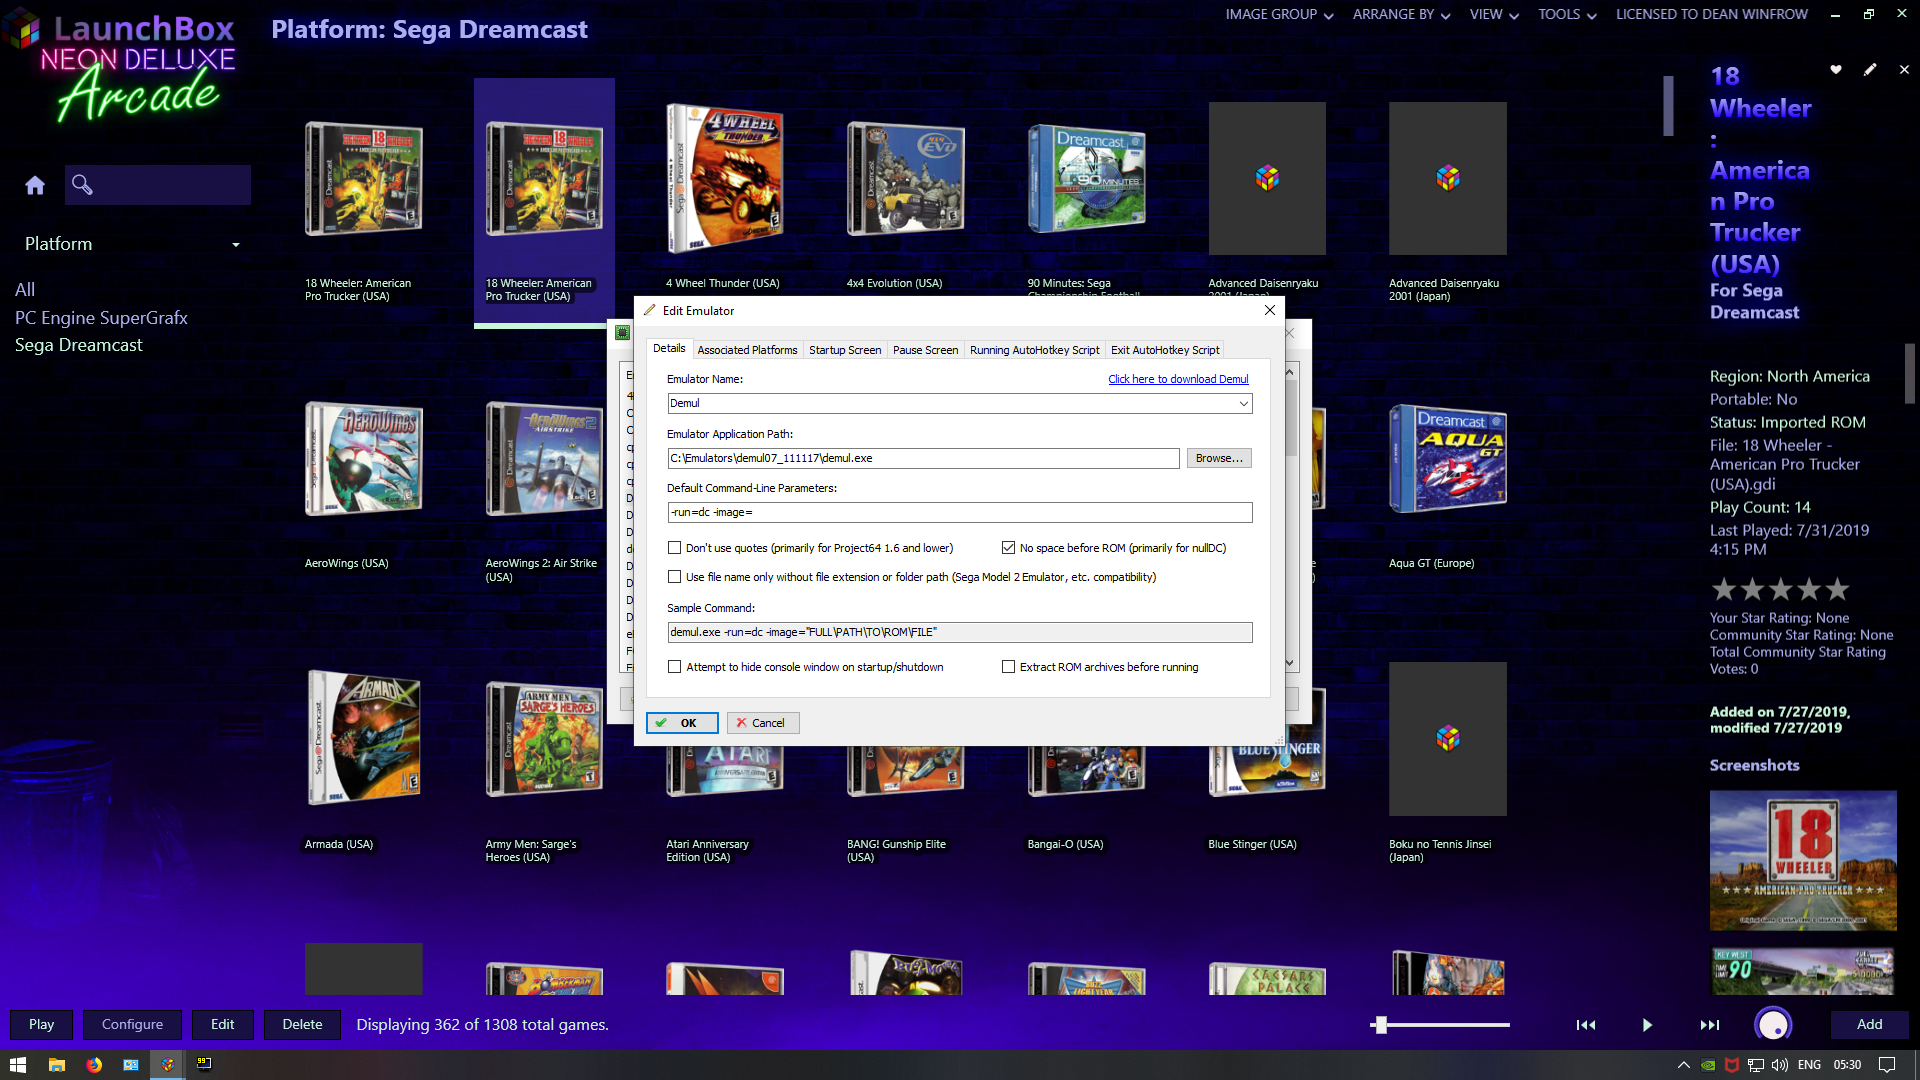
Task: Switch to LaunchBox taskbar icon
Action: coord(168,1065)
